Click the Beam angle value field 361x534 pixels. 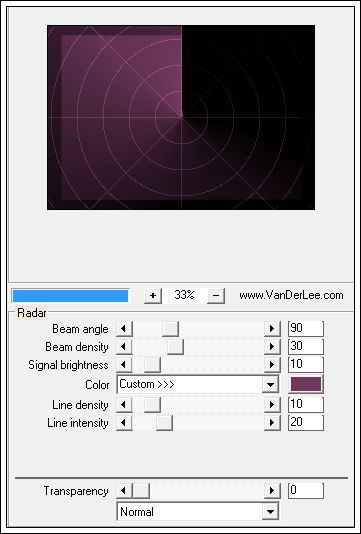(306, 329)
